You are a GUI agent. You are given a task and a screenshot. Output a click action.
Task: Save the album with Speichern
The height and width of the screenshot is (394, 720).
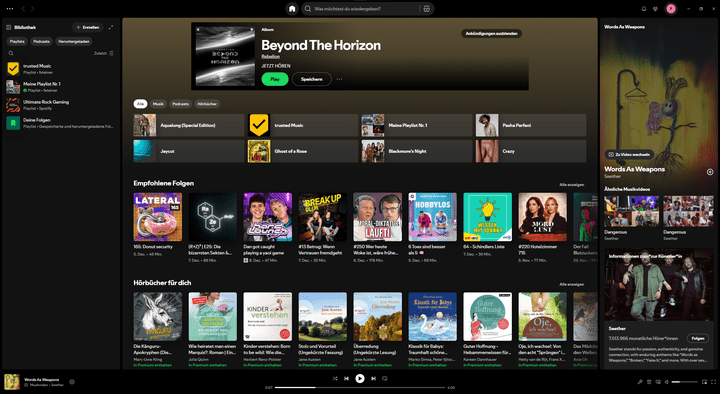click(x=311, y=79)
